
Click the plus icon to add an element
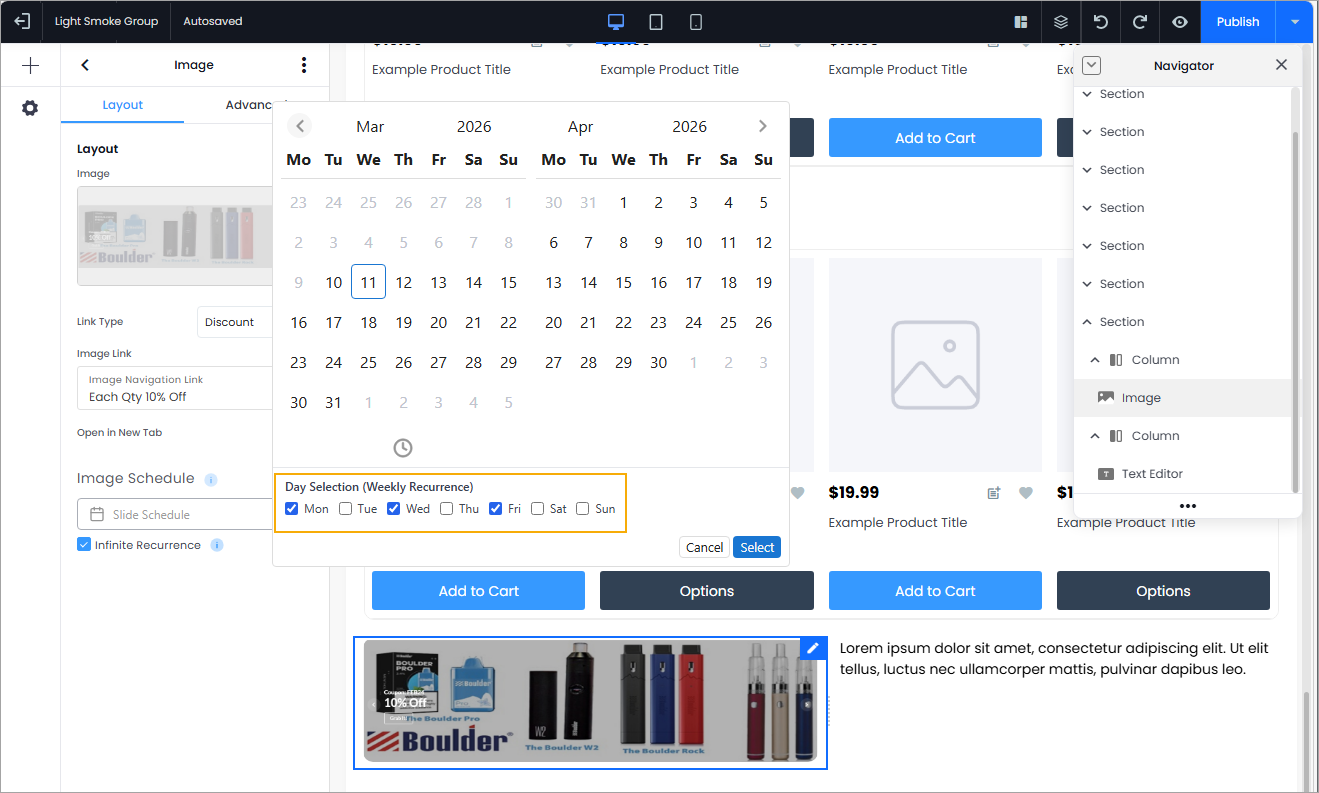(x=30, y=66)
